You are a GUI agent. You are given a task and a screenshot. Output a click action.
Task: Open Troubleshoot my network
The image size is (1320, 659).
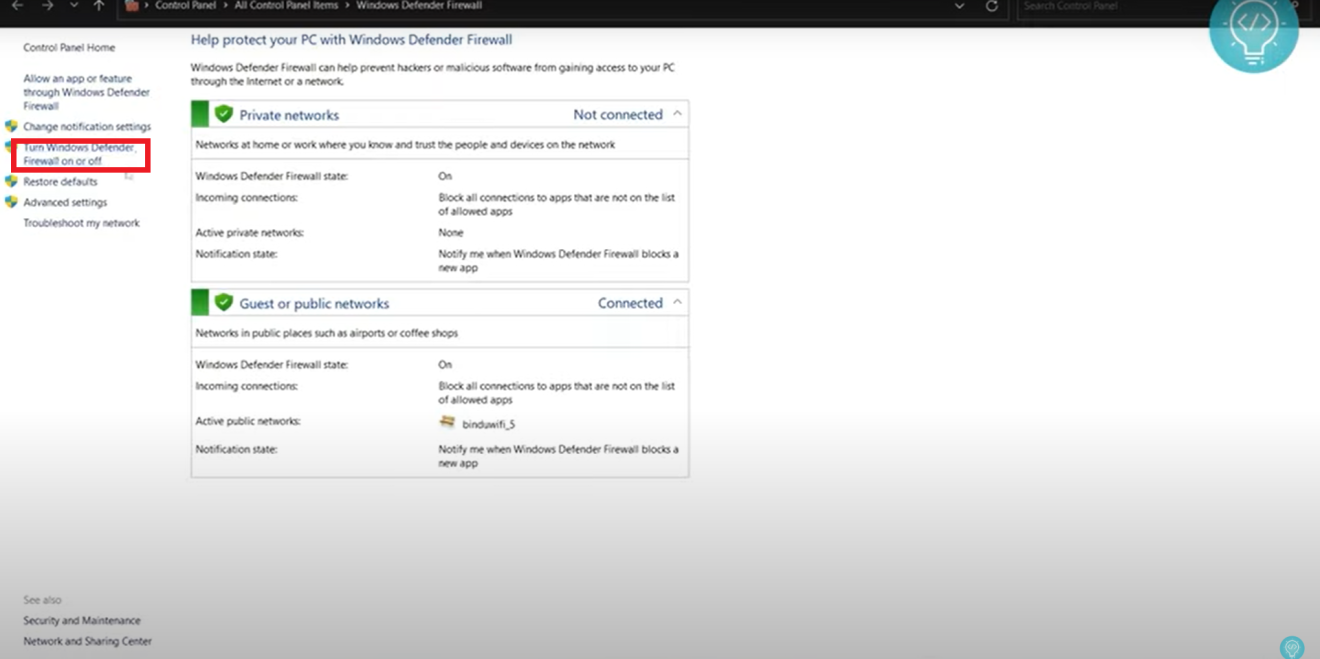pyautogui.click(x=81, y=223)
